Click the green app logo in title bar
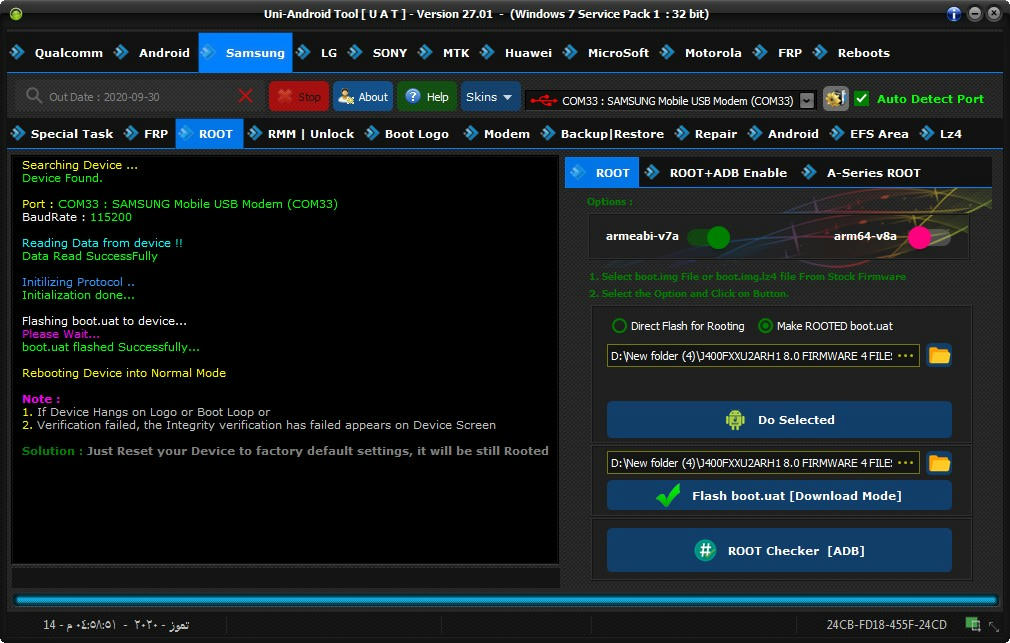 [16, 14]
